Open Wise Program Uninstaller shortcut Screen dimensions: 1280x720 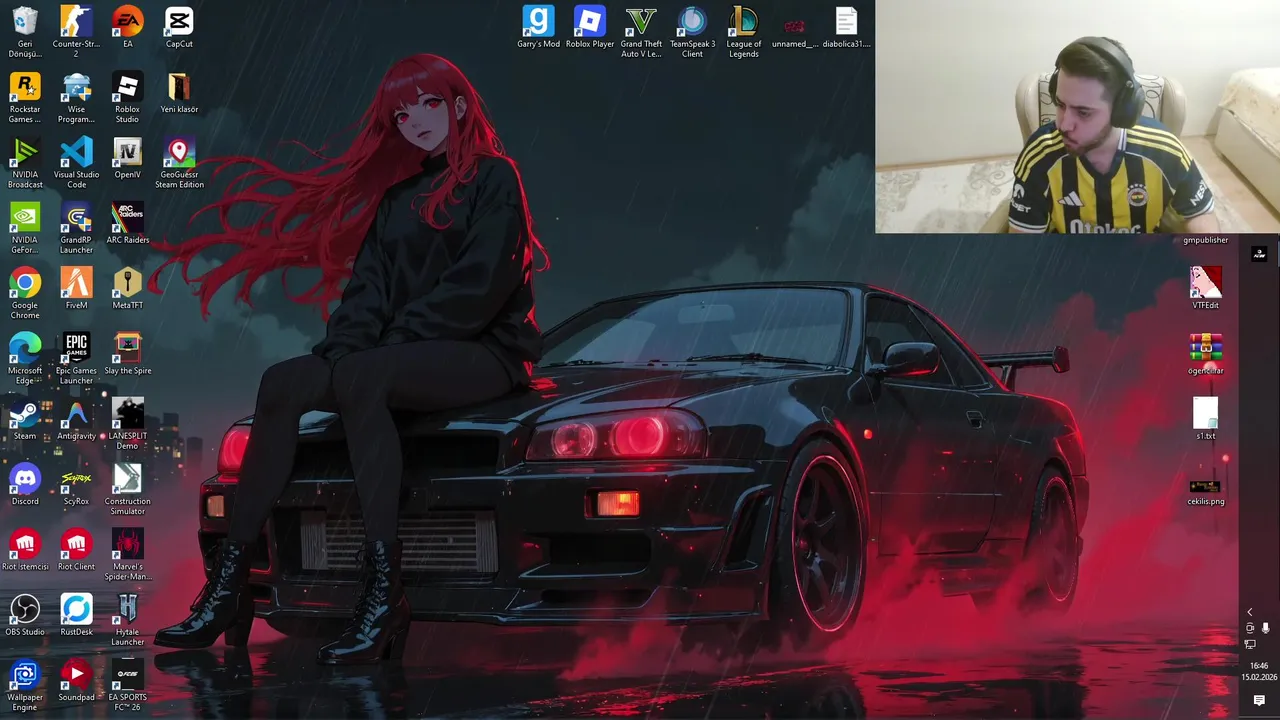coord(76,97)
